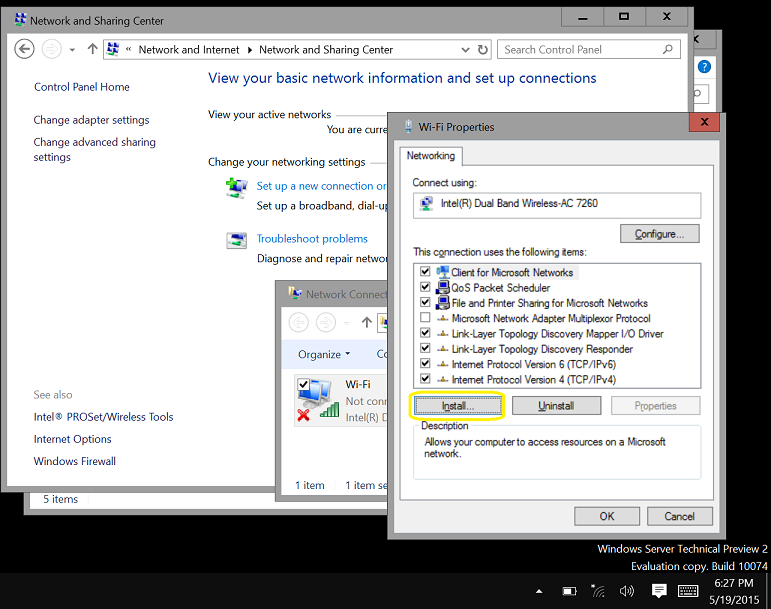Screen dimensions: 771x609
Task: Show hidden icons in the system tray
Action: [540, 591]
